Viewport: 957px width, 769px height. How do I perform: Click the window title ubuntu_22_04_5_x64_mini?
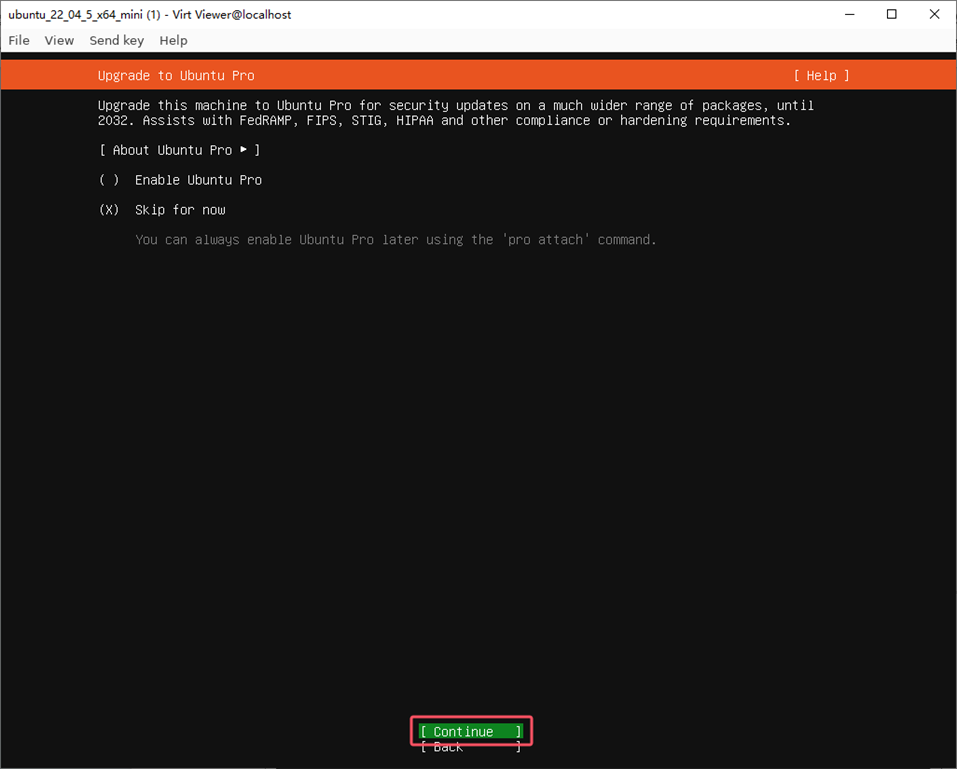[150, 15]
